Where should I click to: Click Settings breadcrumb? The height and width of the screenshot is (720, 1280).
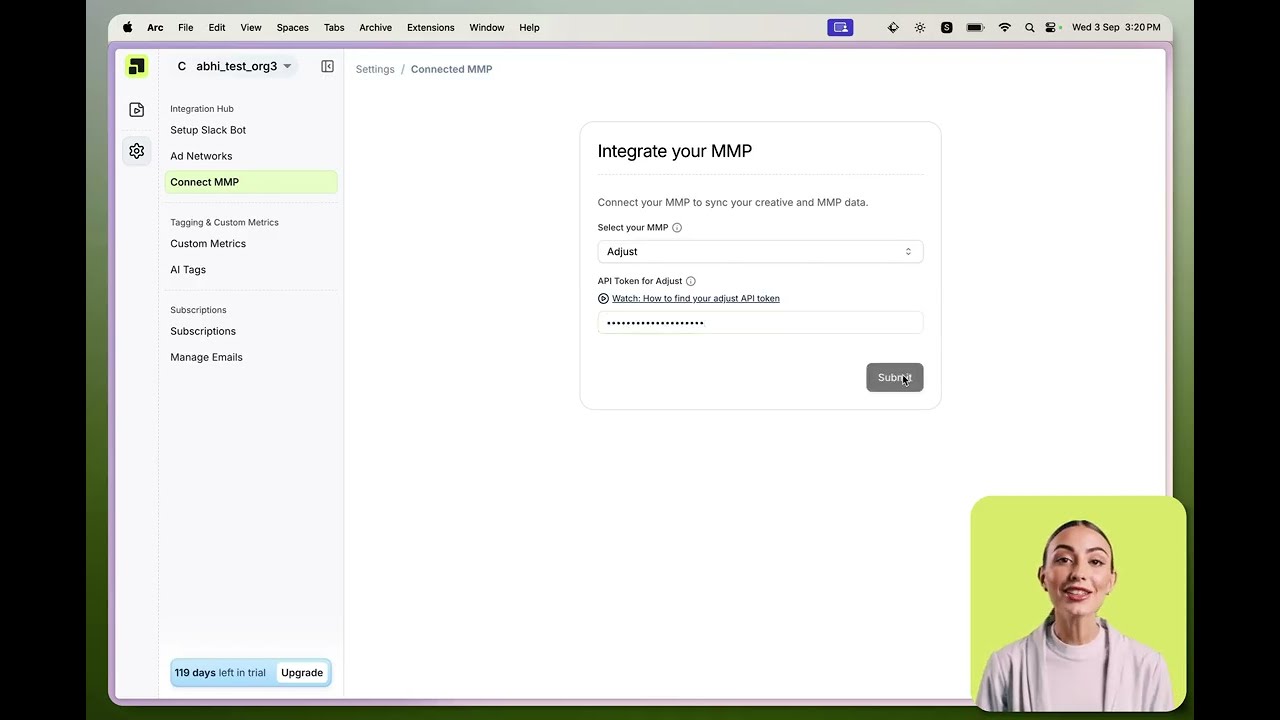click(x=375, y=69)
